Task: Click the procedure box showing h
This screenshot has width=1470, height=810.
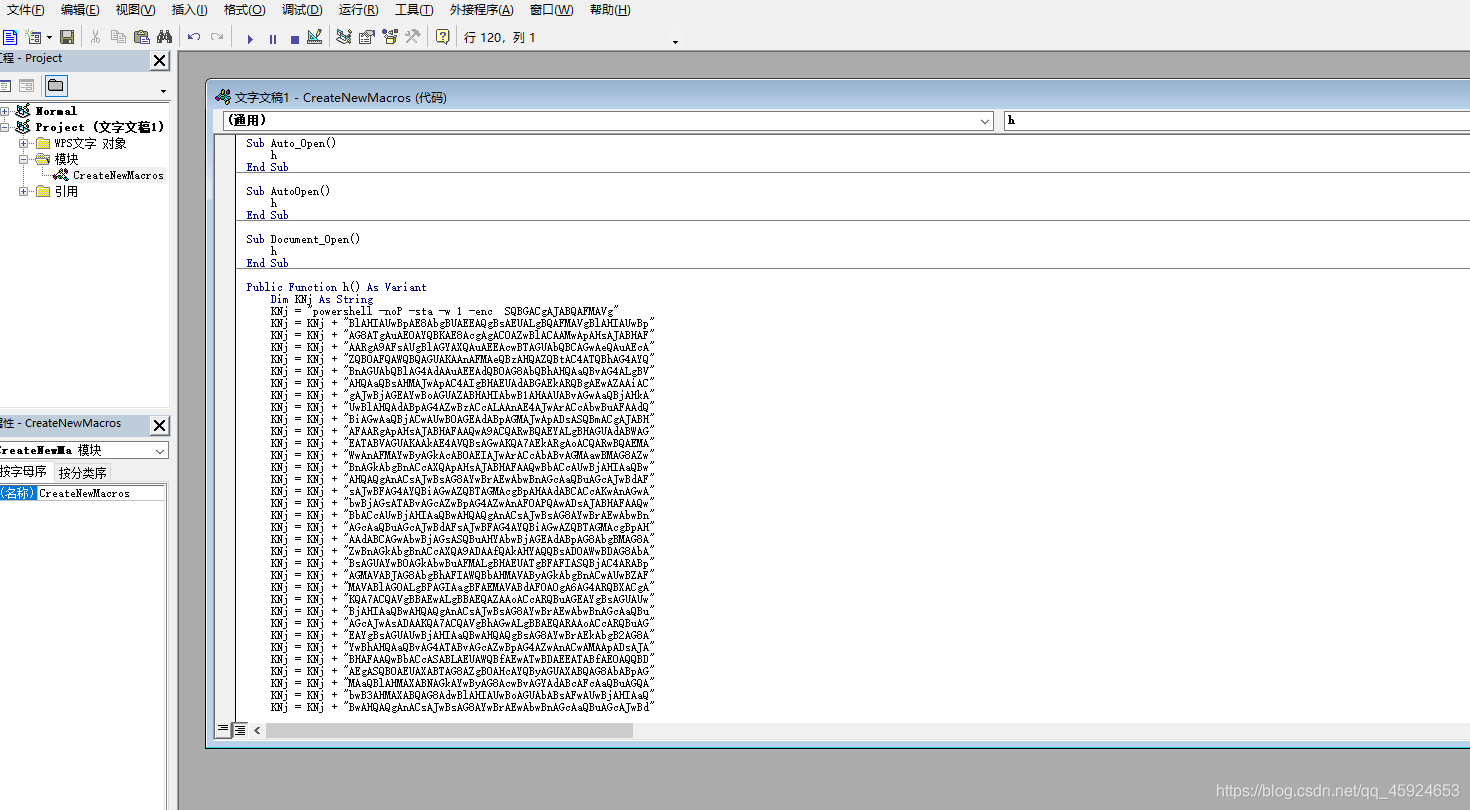Action: (x=1237, y=120)
